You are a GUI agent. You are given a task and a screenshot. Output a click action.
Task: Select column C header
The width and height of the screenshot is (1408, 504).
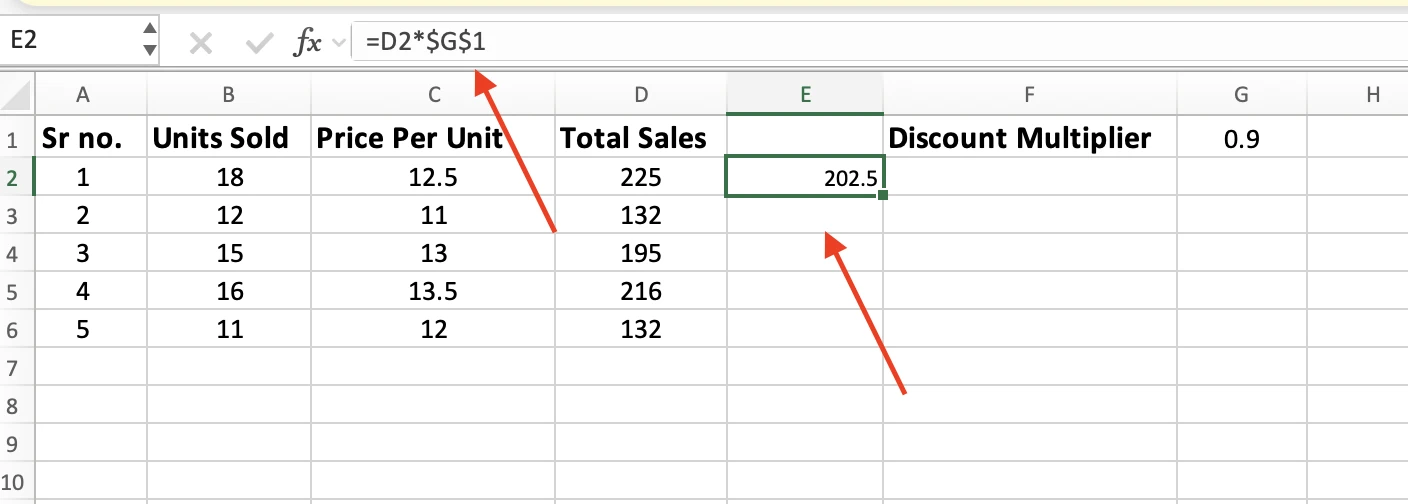[x=434, y=95]
